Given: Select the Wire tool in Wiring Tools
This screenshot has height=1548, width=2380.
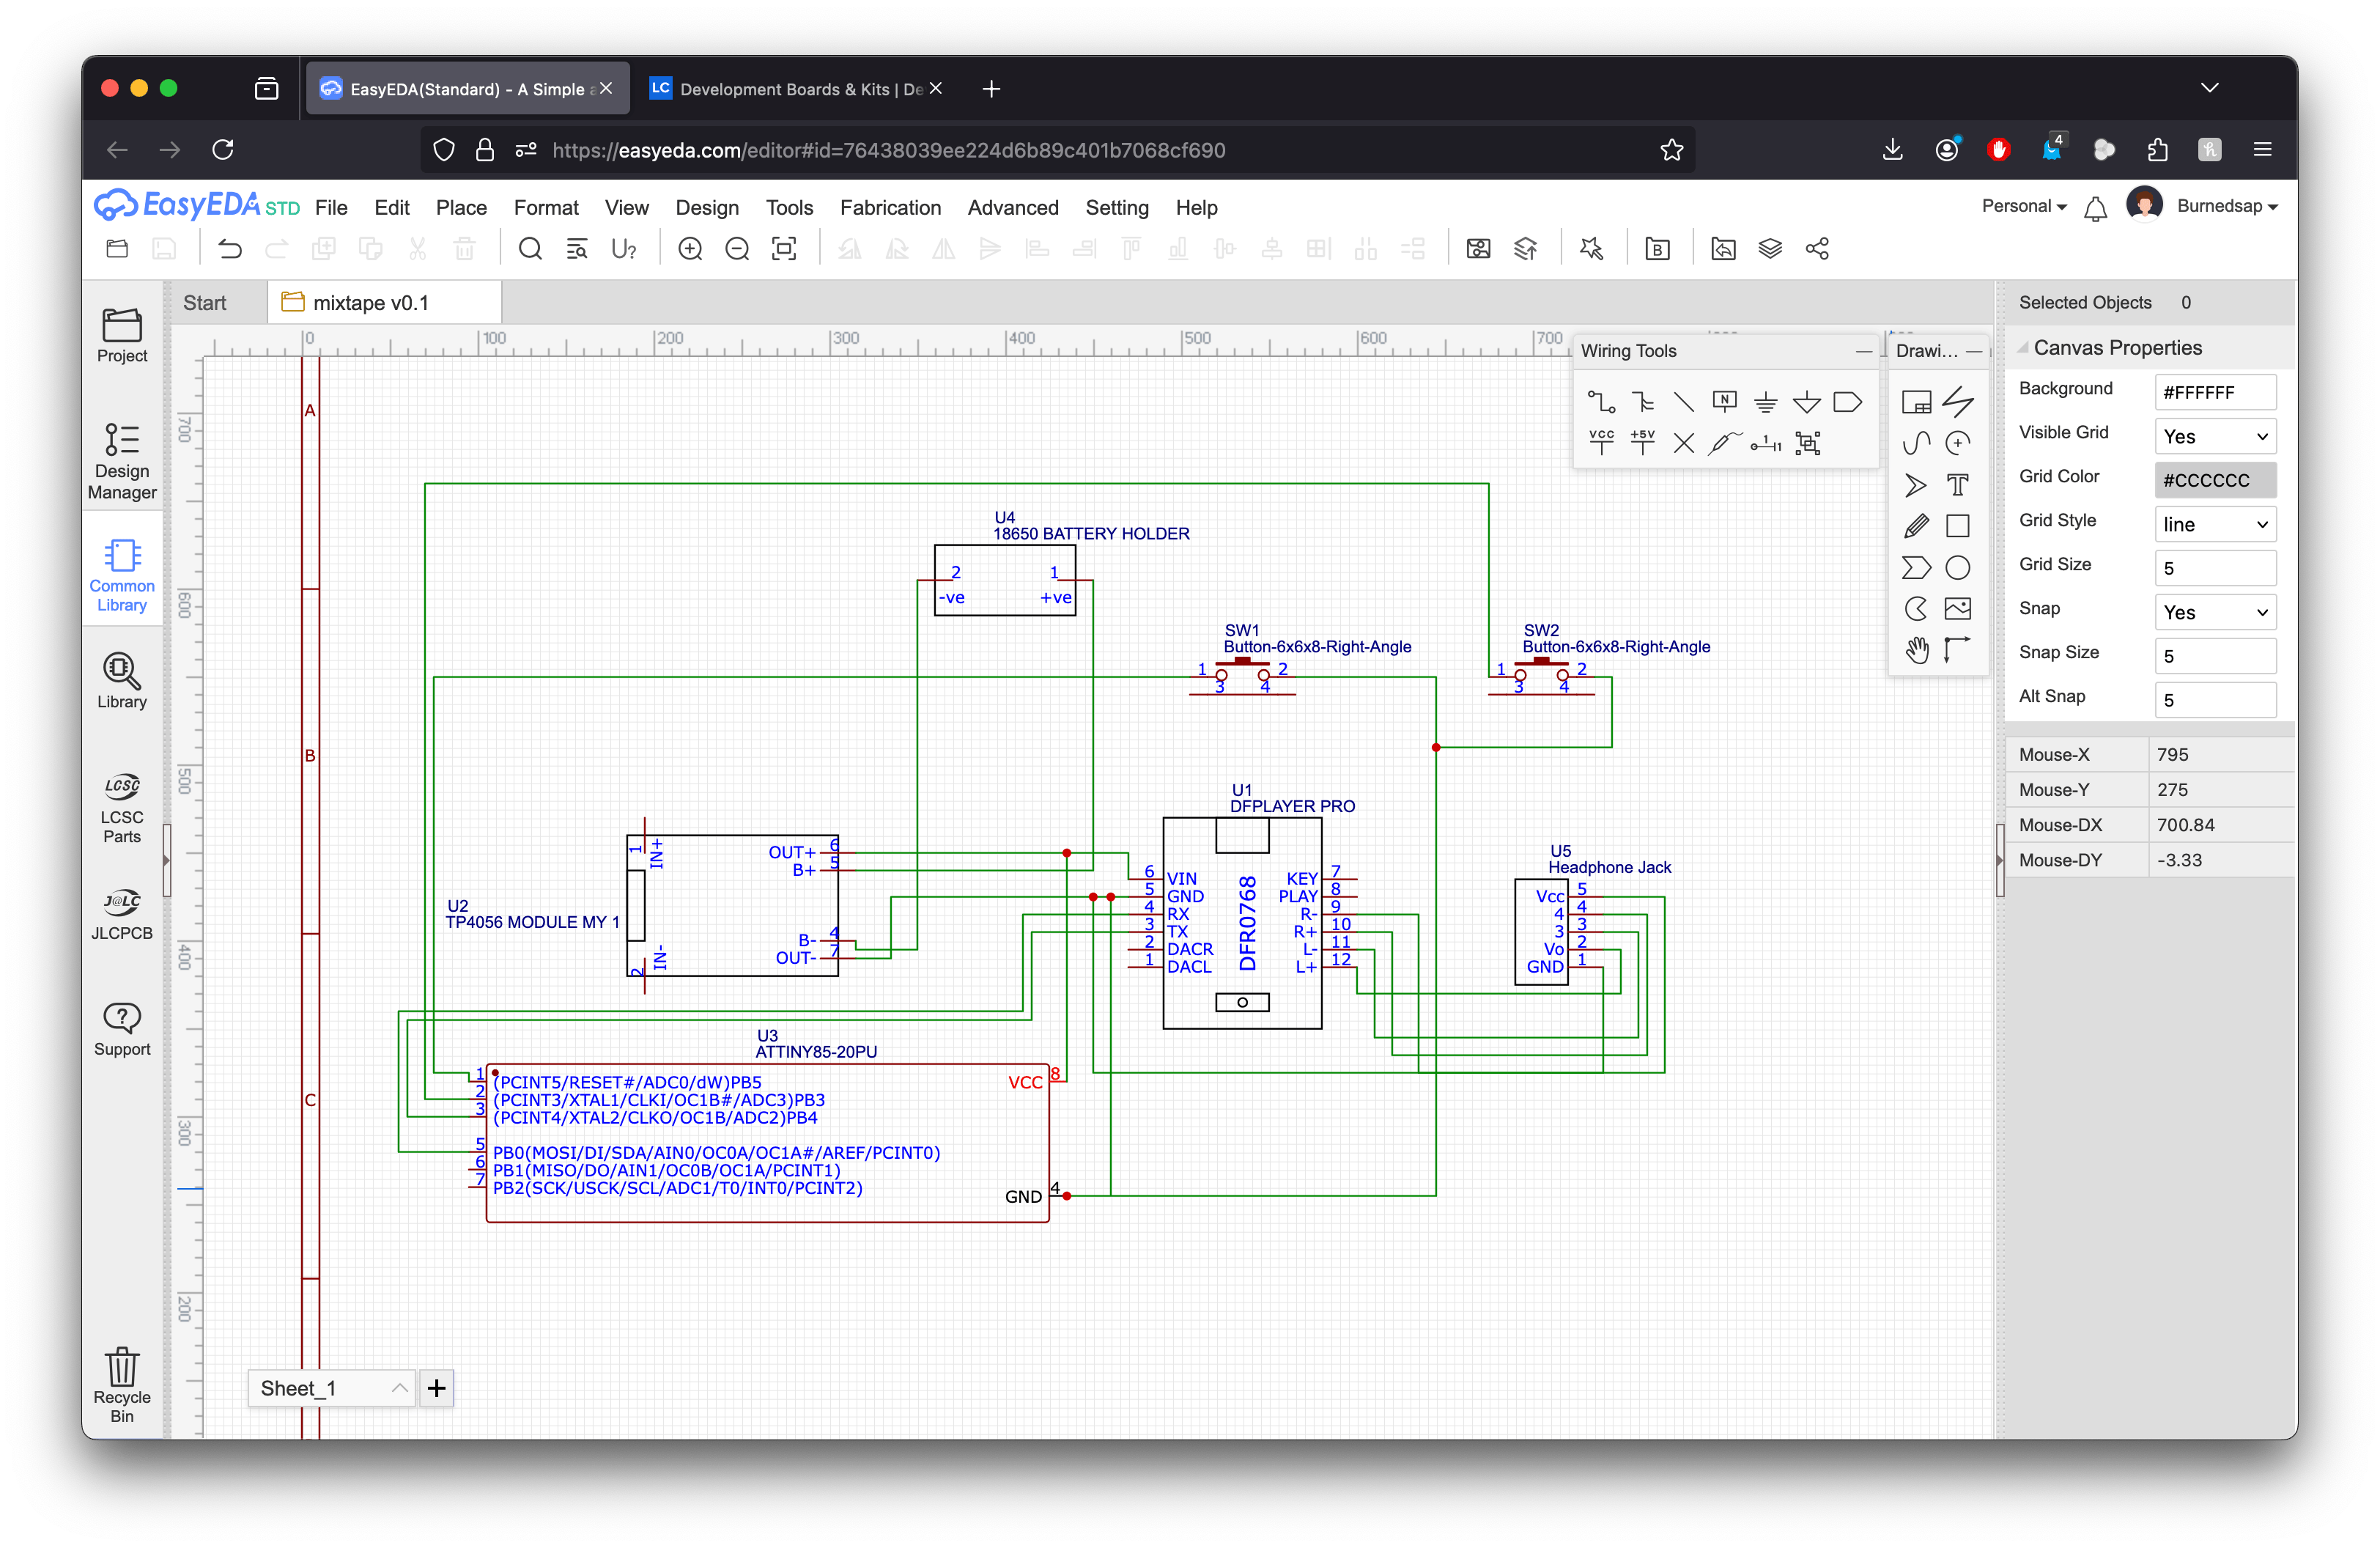Looking at the screenshot, I should pos(1601,402).
